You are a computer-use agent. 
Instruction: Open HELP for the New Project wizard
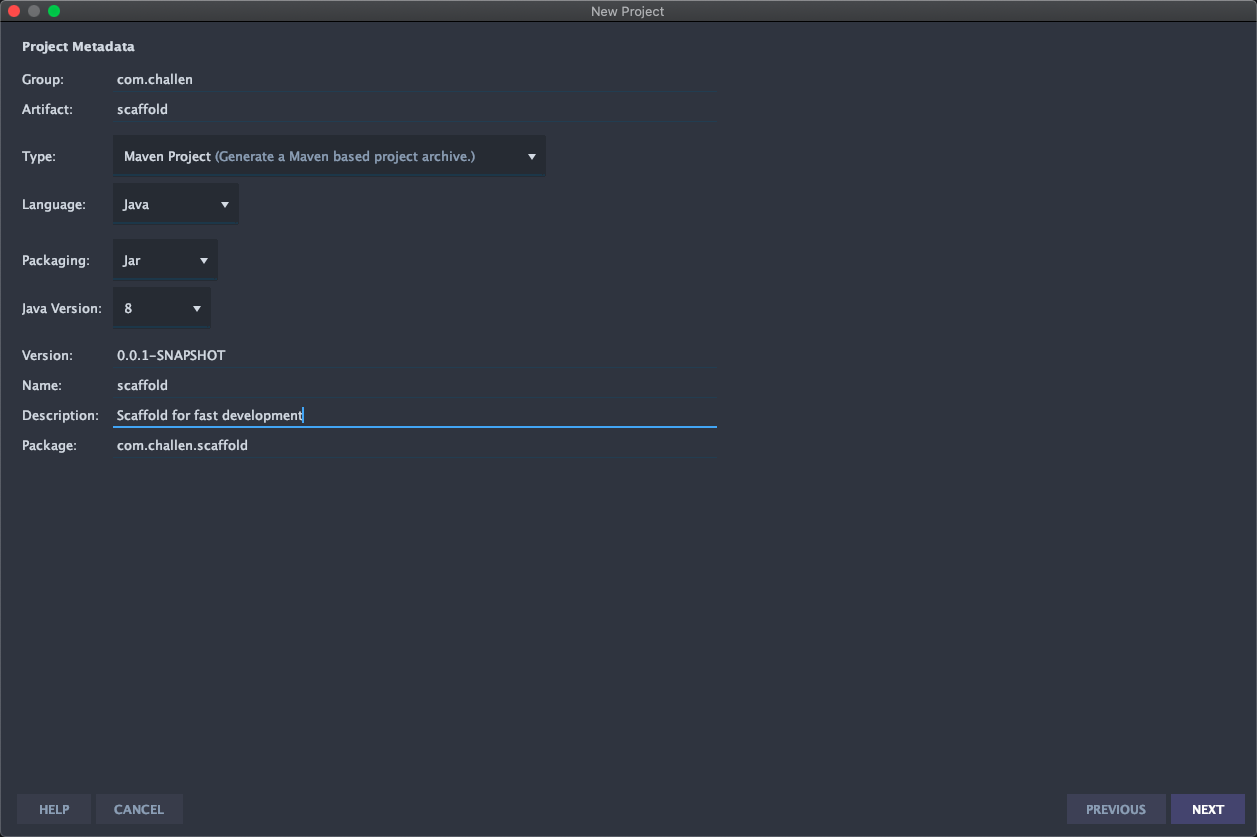point(54,809)
